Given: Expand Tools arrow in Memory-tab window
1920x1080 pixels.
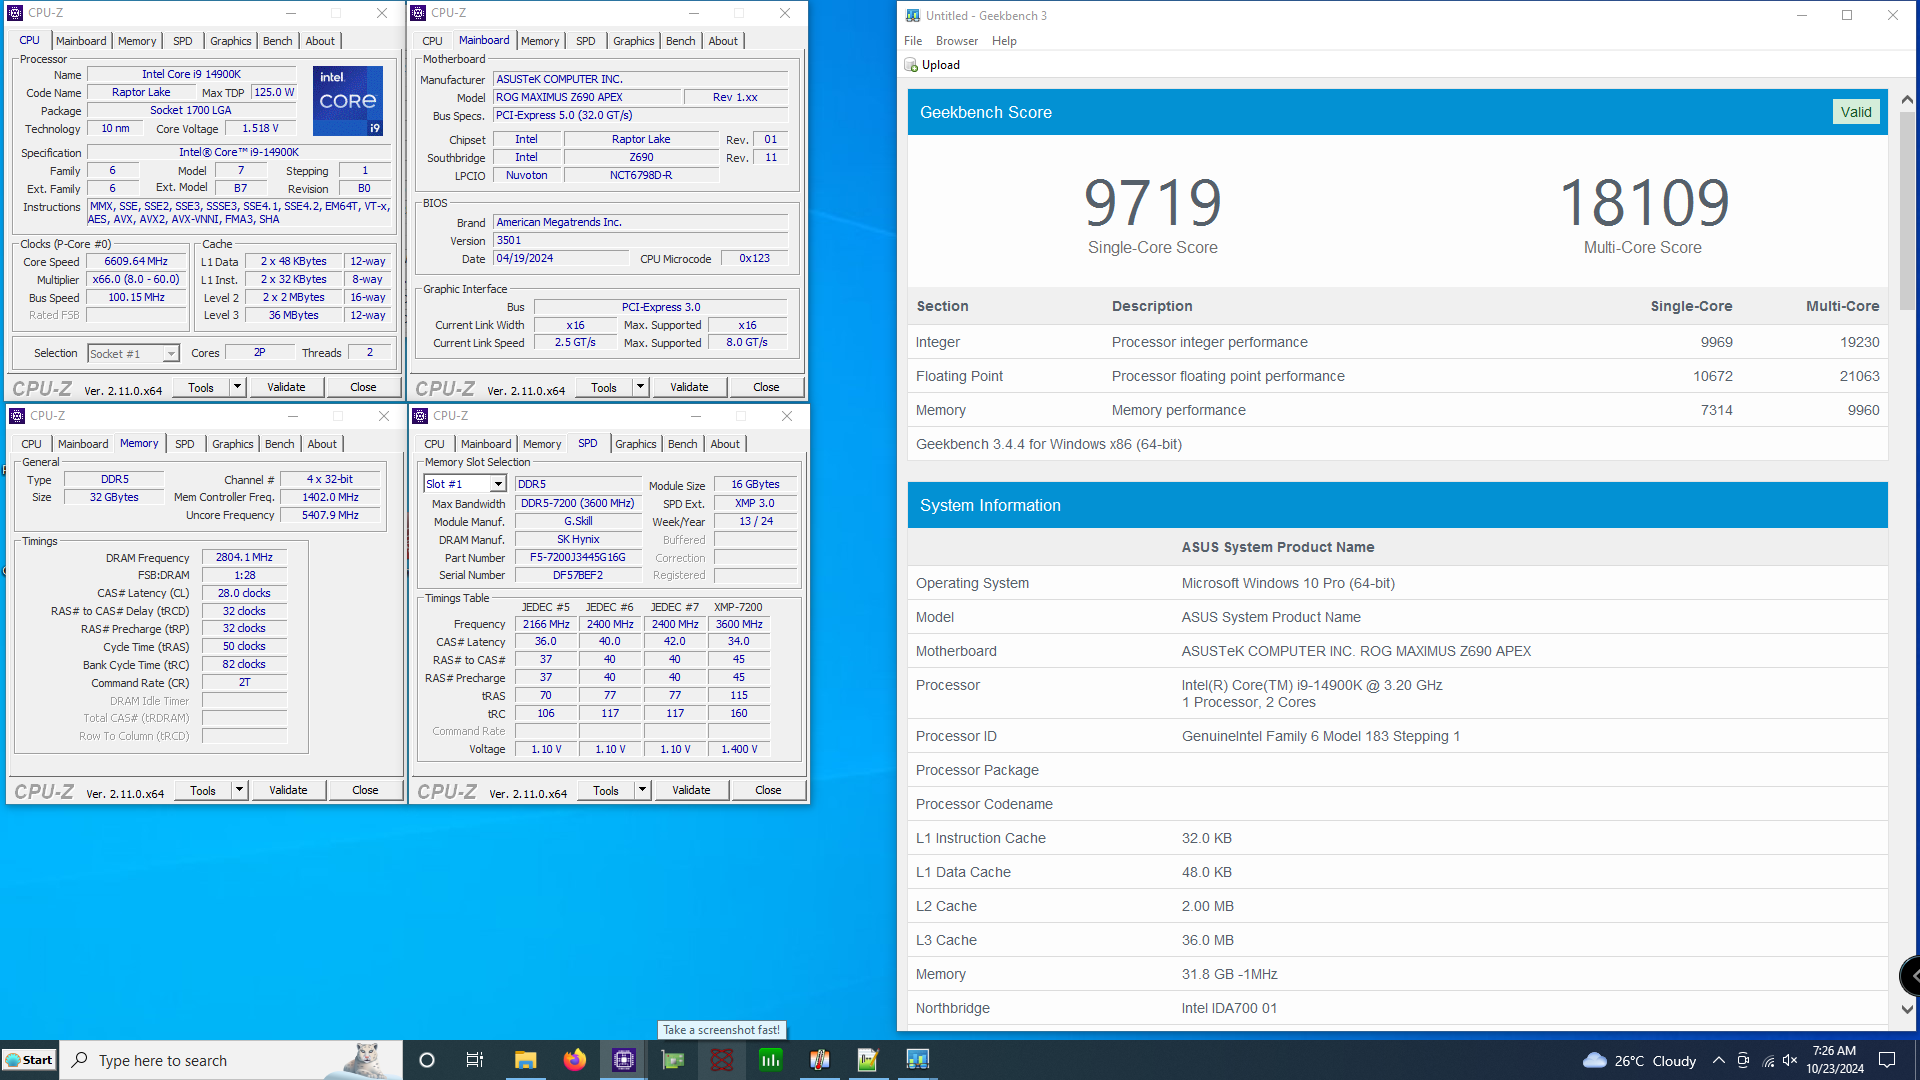Looking at the screenshot, I should (x=239, y=790).
